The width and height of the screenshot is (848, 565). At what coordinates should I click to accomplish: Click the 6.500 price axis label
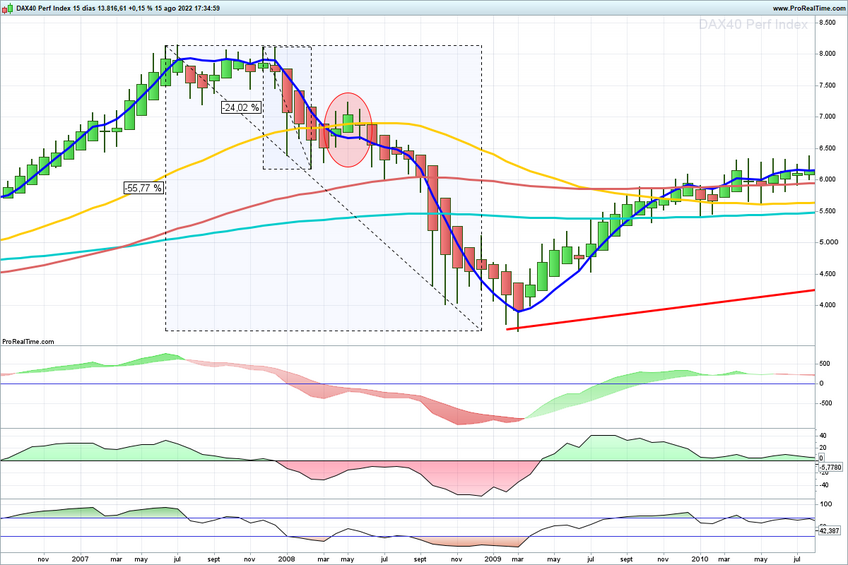tap(827, 148)
